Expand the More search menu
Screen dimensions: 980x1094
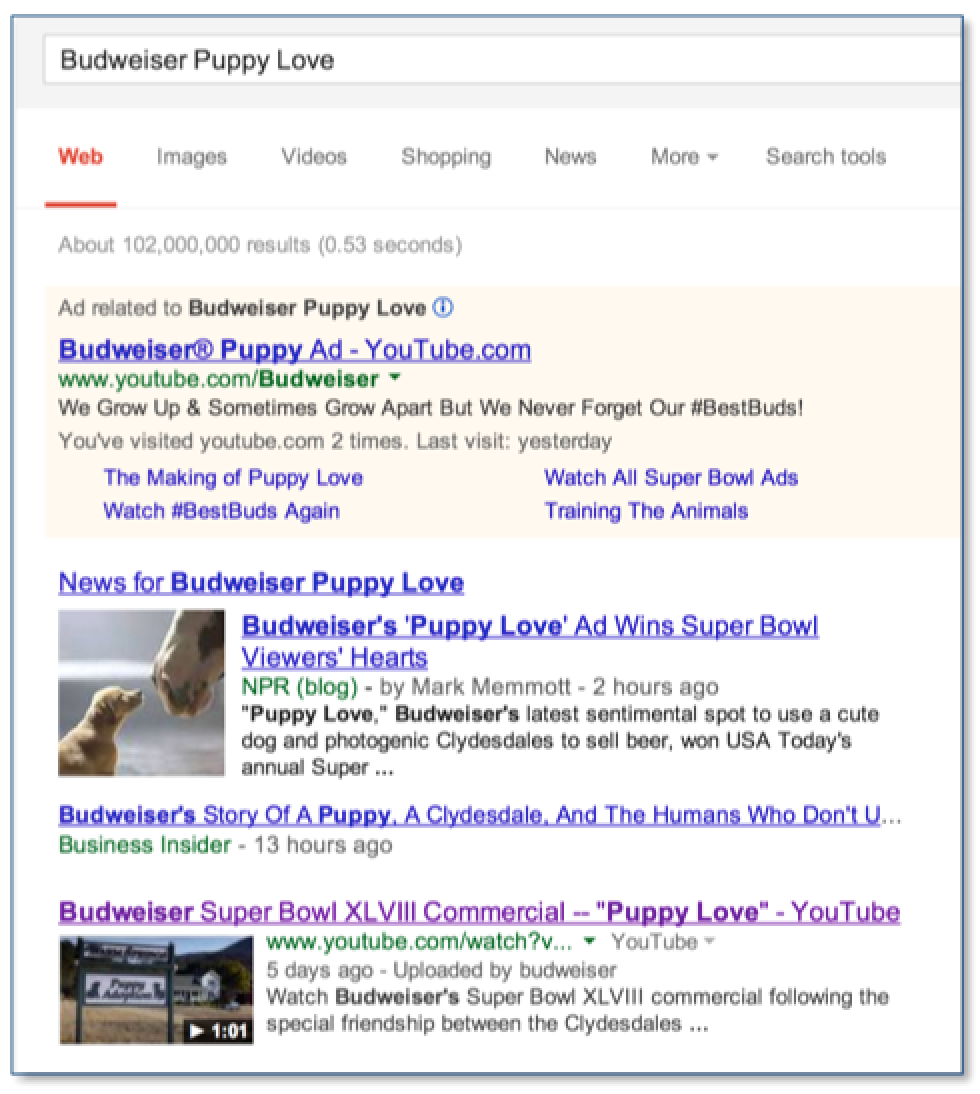[684, 157]
